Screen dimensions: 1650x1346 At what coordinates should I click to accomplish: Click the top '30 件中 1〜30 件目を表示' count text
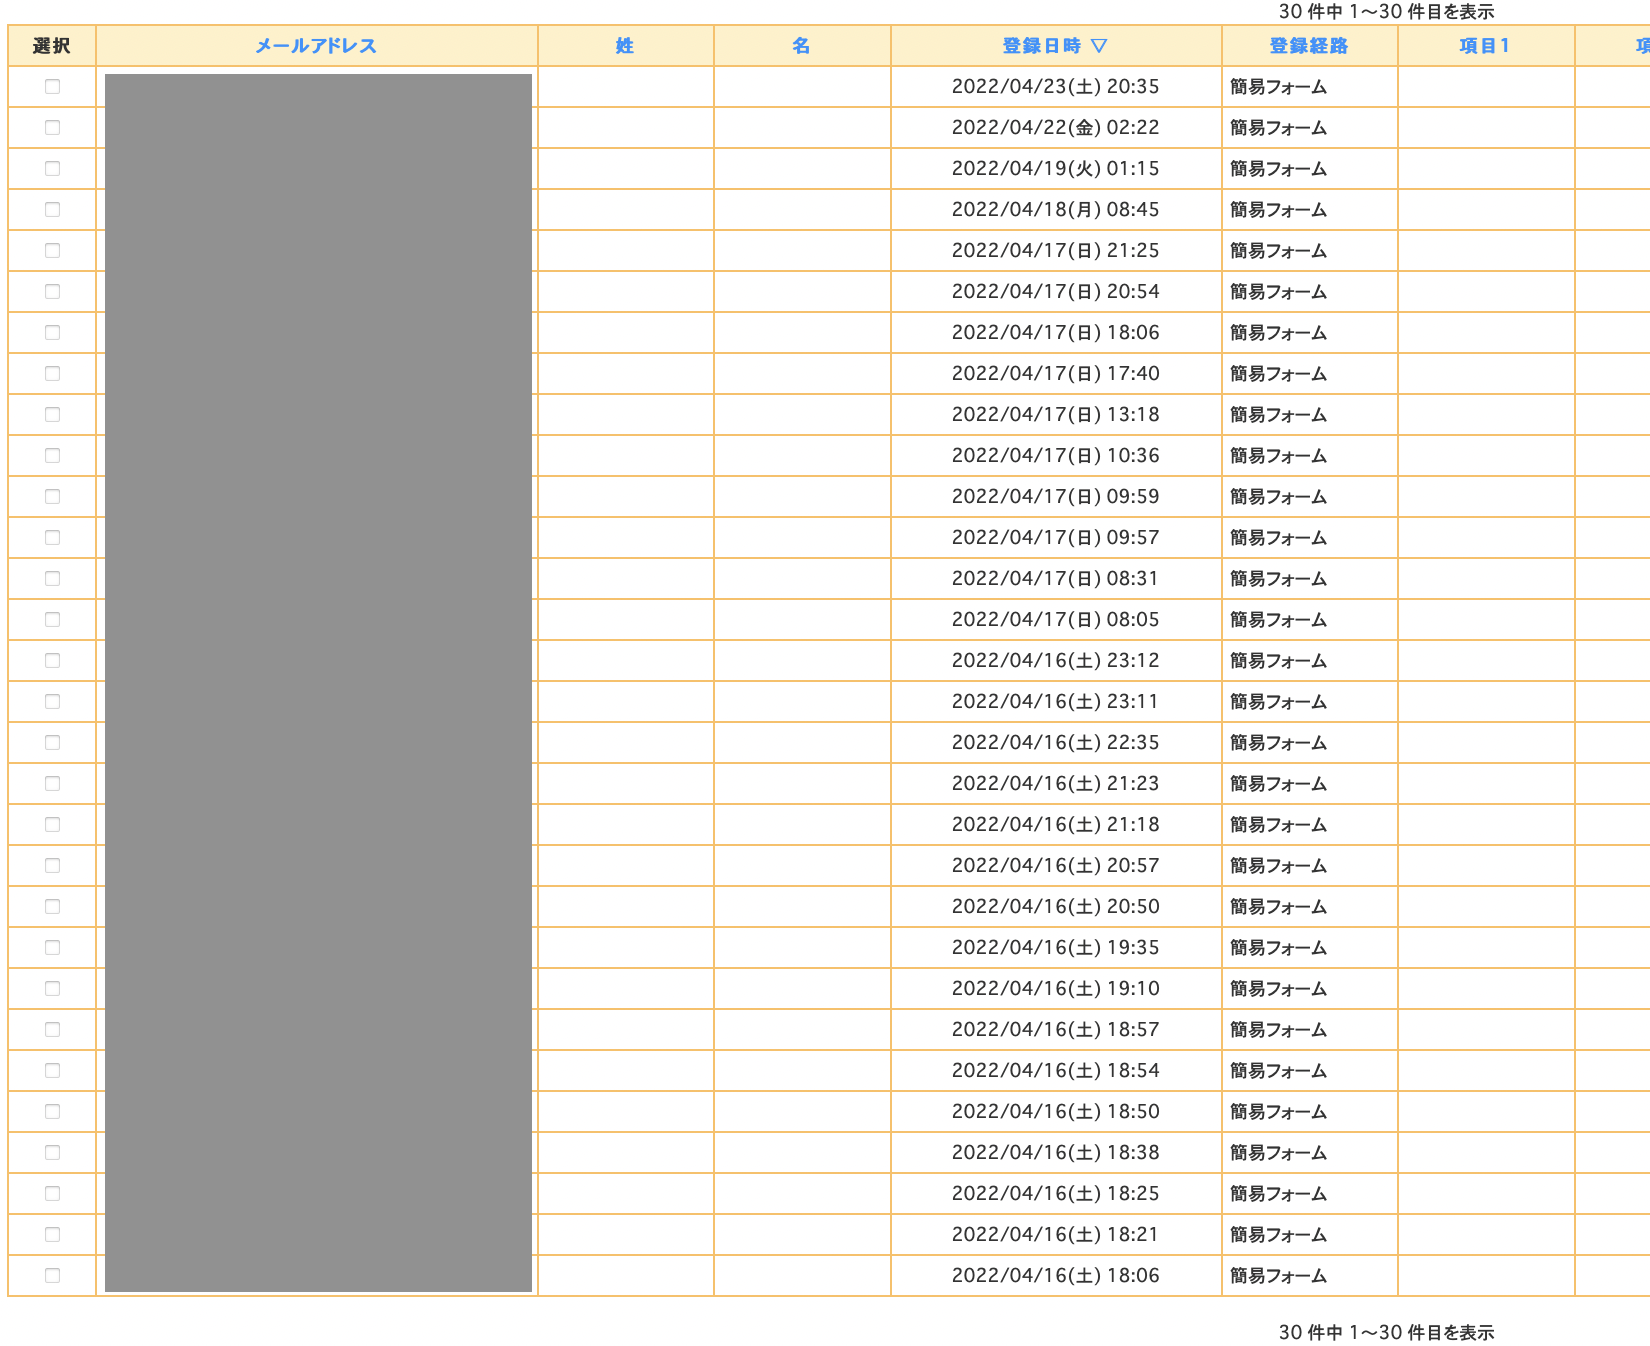(1386, 12)
